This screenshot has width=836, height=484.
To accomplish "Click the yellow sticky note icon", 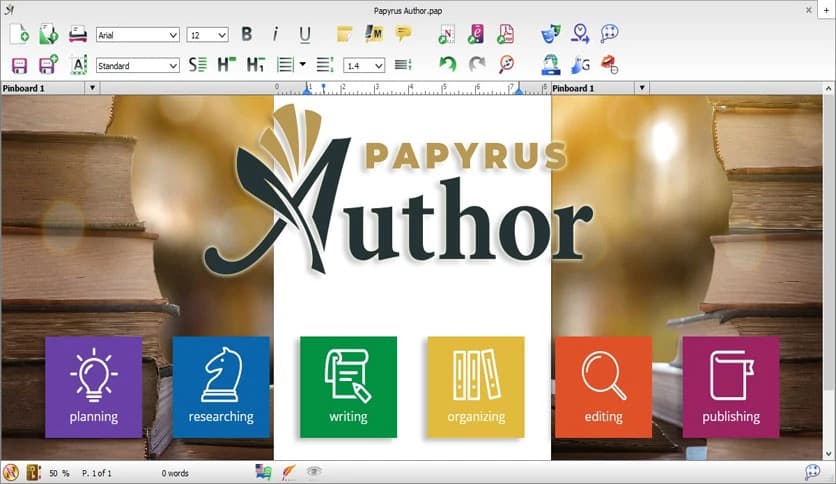I will [345, 34].
